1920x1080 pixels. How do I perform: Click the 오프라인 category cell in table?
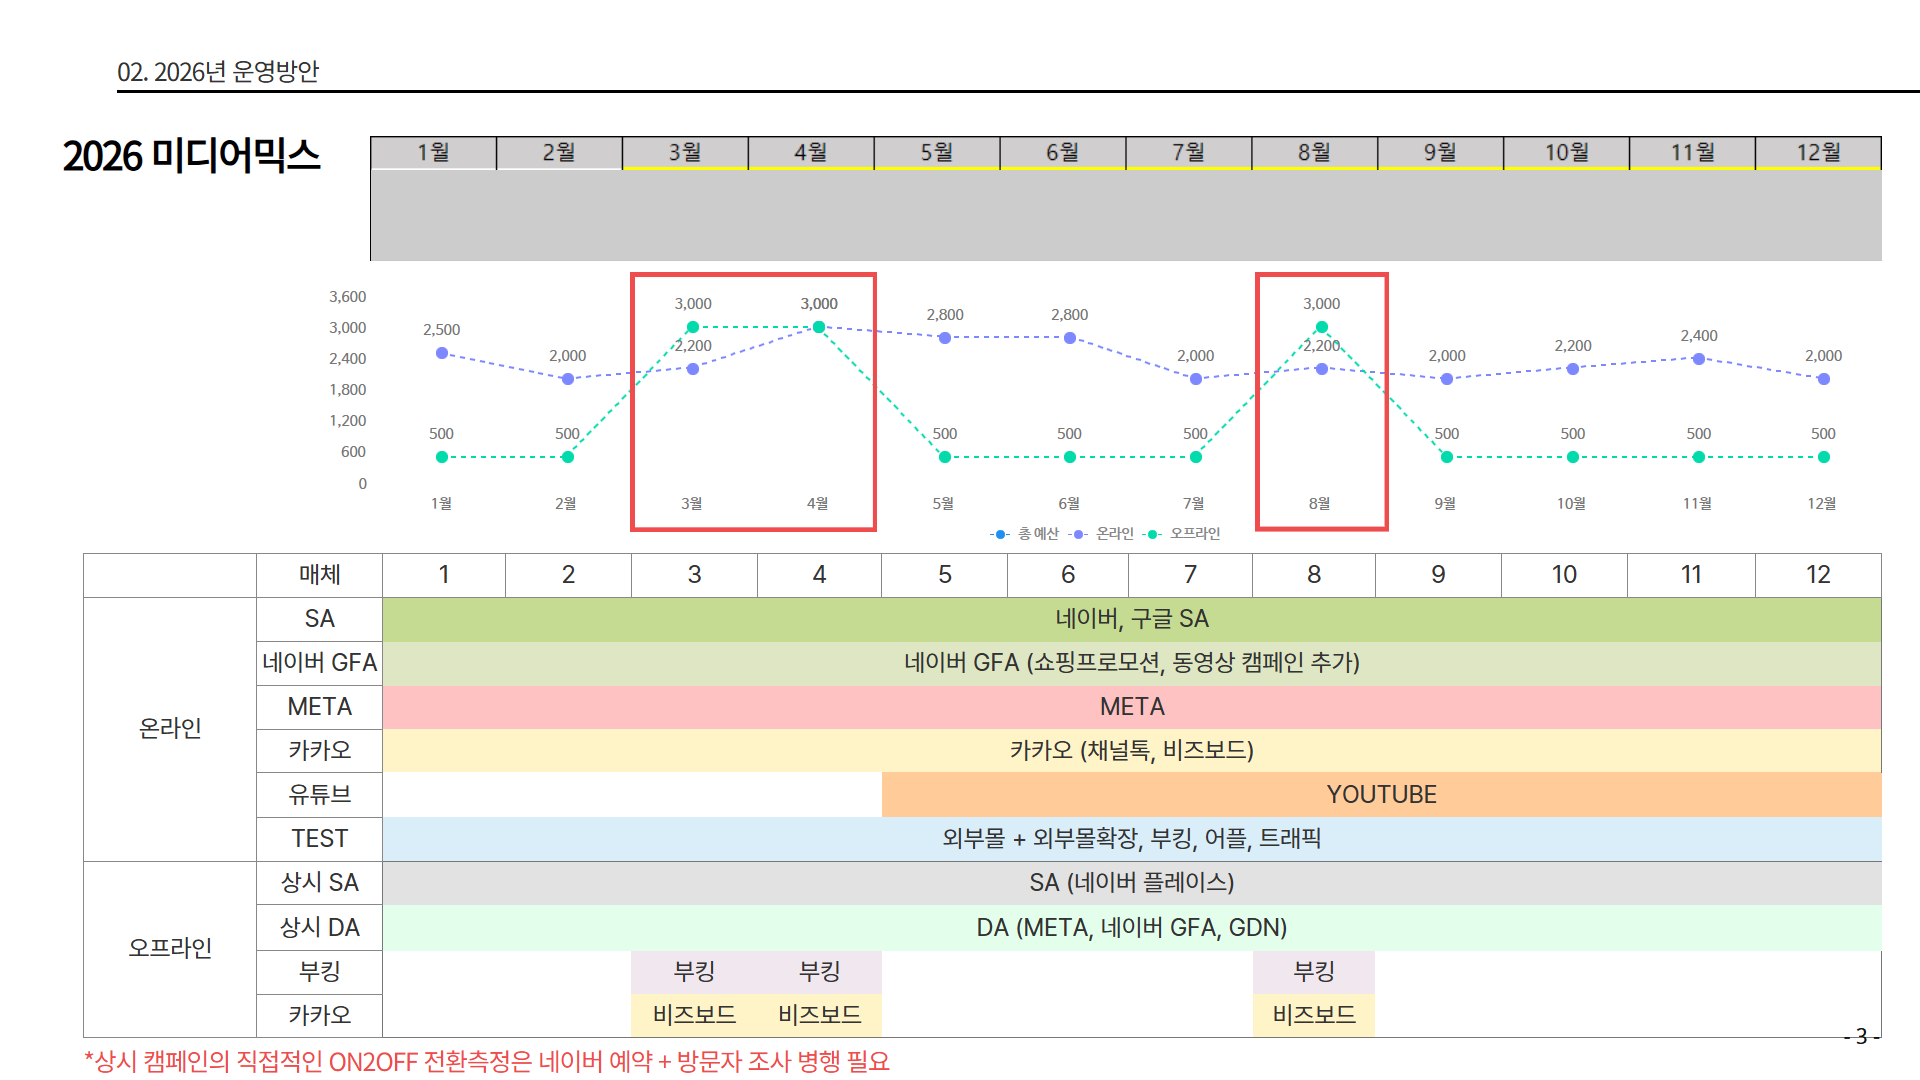pyautogui.click(x=170, y=948)
